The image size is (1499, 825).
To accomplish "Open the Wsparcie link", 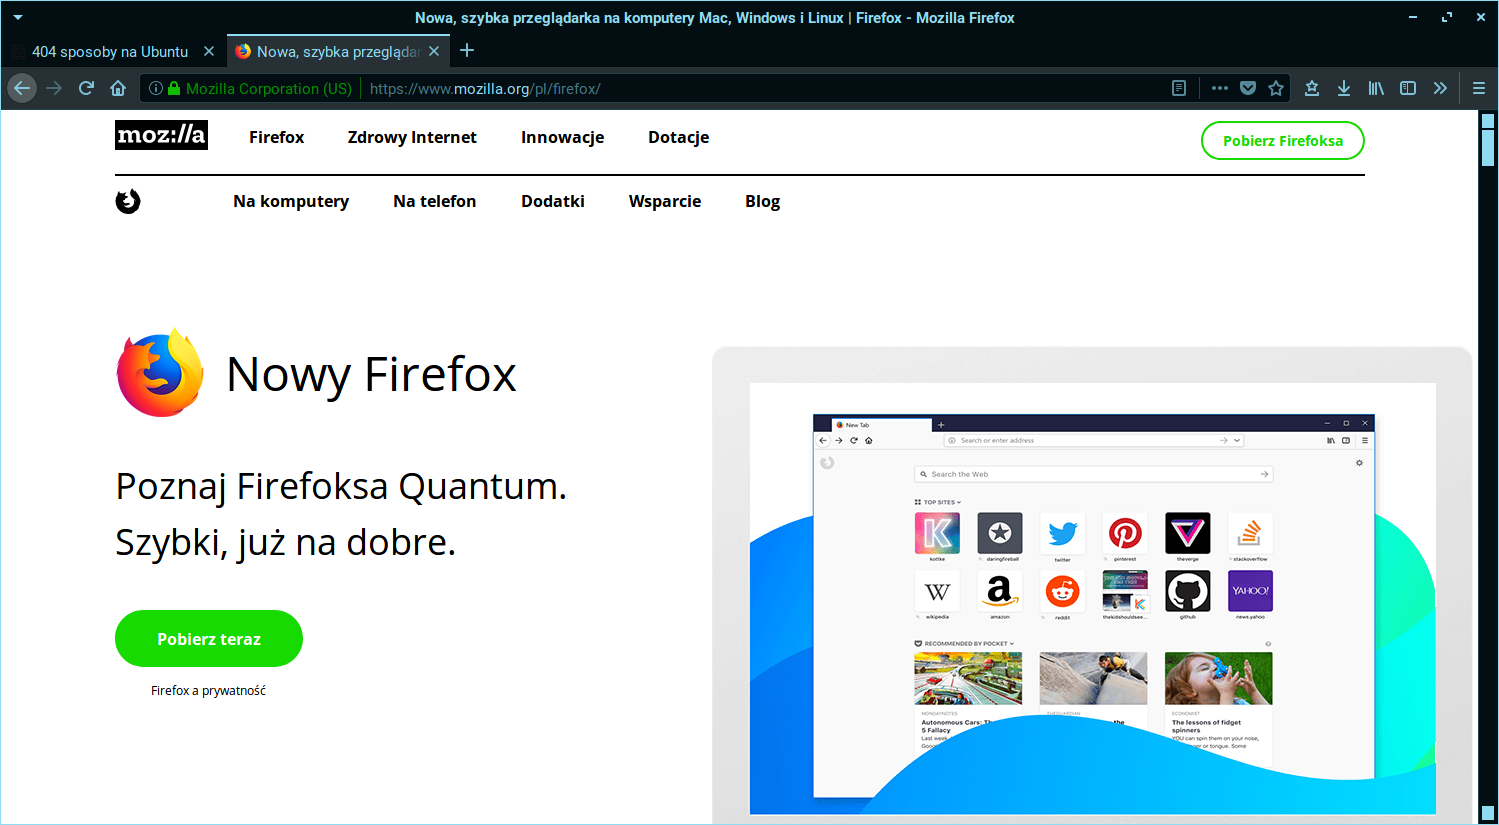I will pos(664,201).
